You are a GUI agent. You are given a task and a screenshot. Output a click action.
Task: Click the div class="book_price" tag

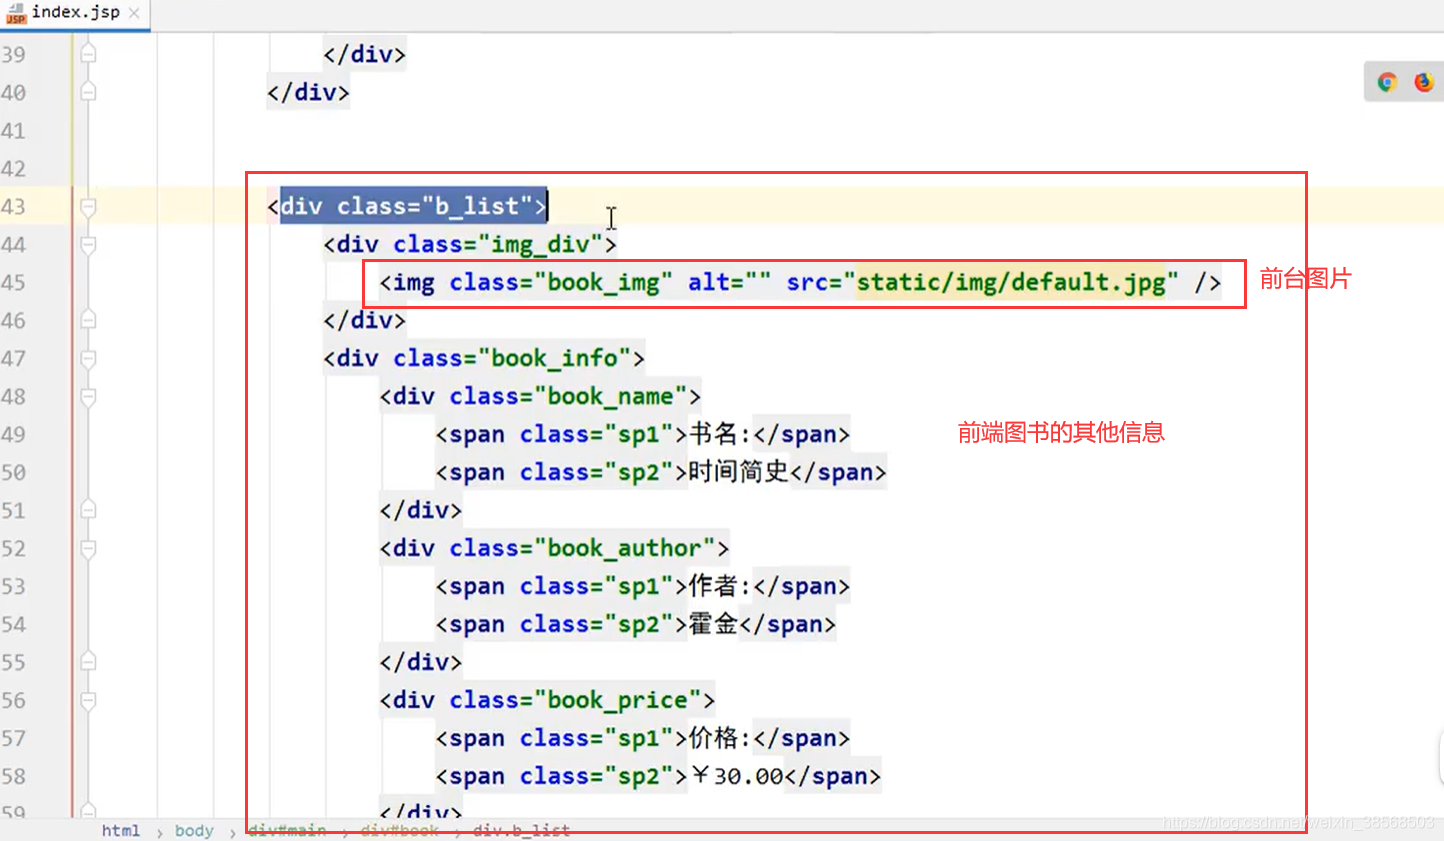click(x=547, y=700)
